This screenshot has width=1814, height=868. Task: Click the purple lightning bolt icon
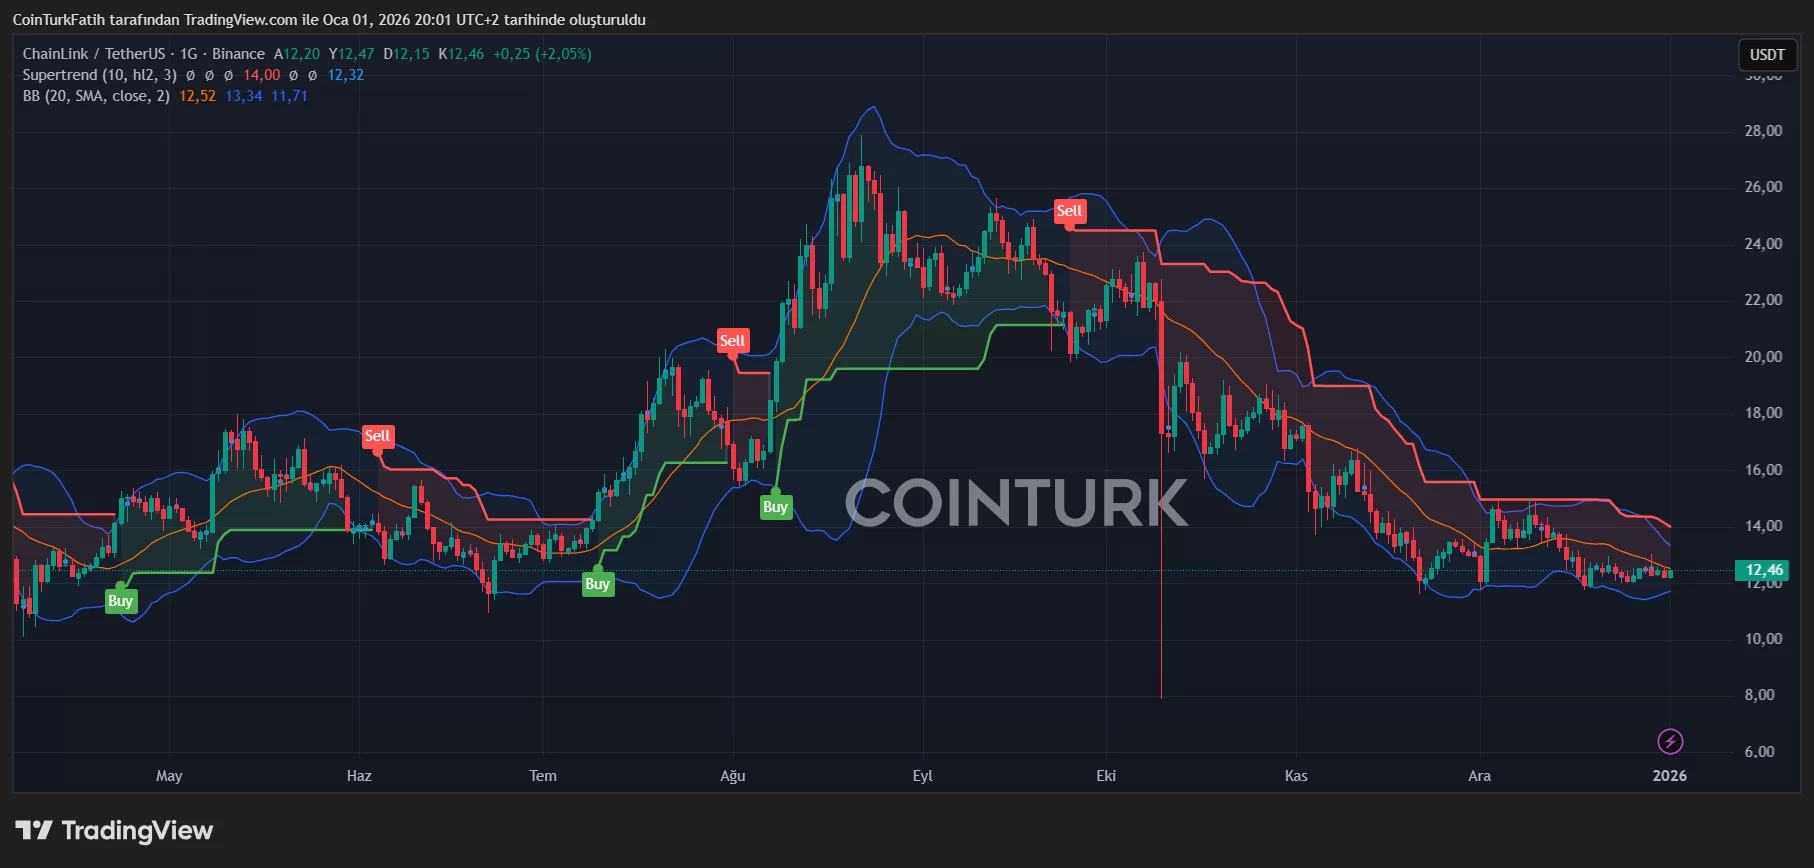tap(1670, 741)
